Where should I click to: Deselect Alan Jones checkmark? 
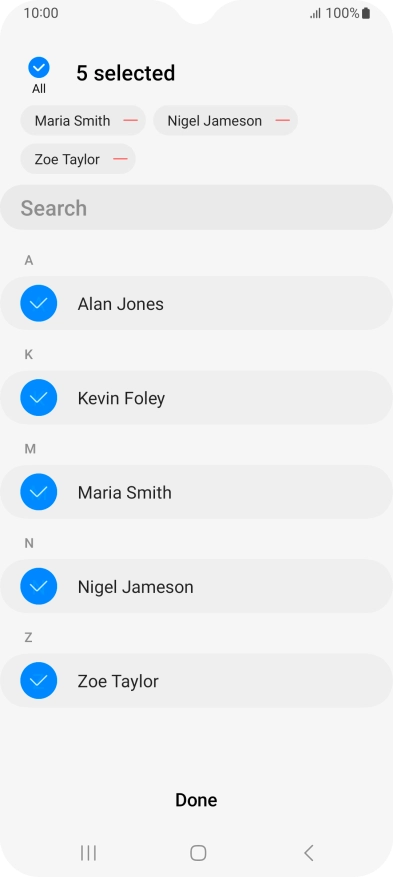(x=39, y=303)
